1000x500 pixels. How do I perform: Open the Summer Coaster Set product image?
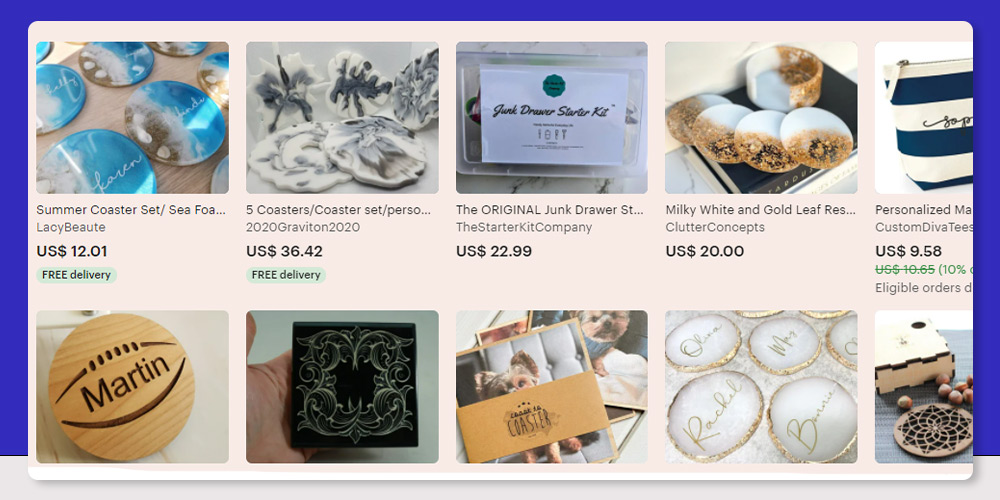(133, 118)
